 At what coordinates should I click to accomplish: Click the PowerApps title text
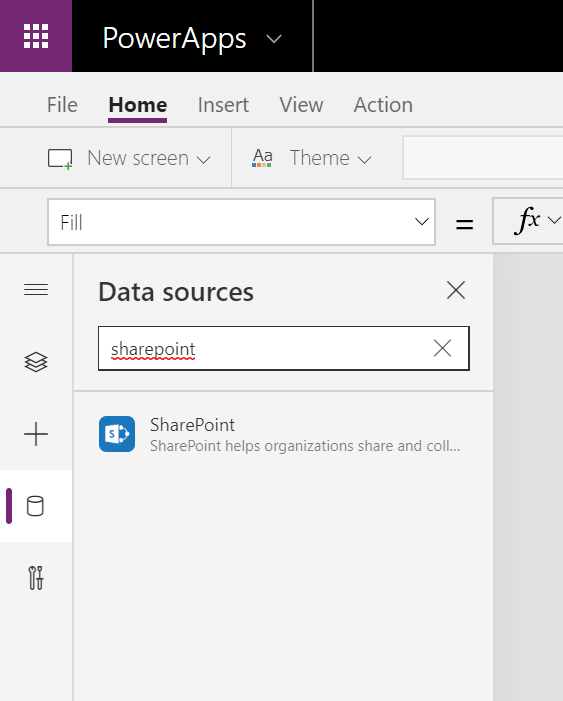point(174,39)
